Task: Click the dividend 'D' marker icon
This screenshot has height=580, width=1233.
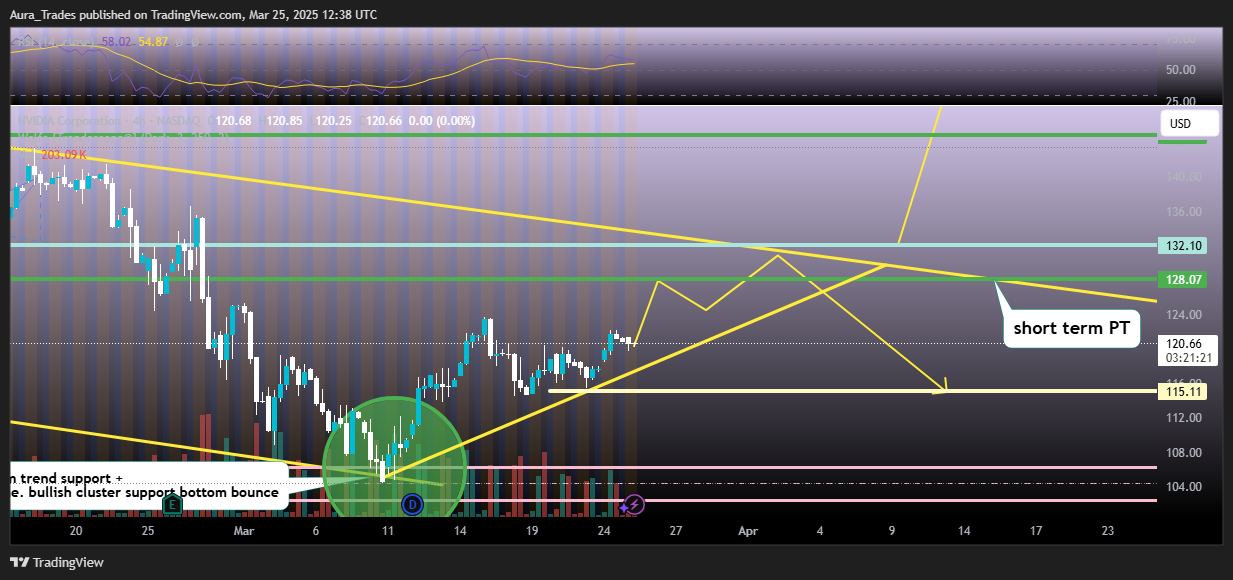Action: (x=412, y=506)
